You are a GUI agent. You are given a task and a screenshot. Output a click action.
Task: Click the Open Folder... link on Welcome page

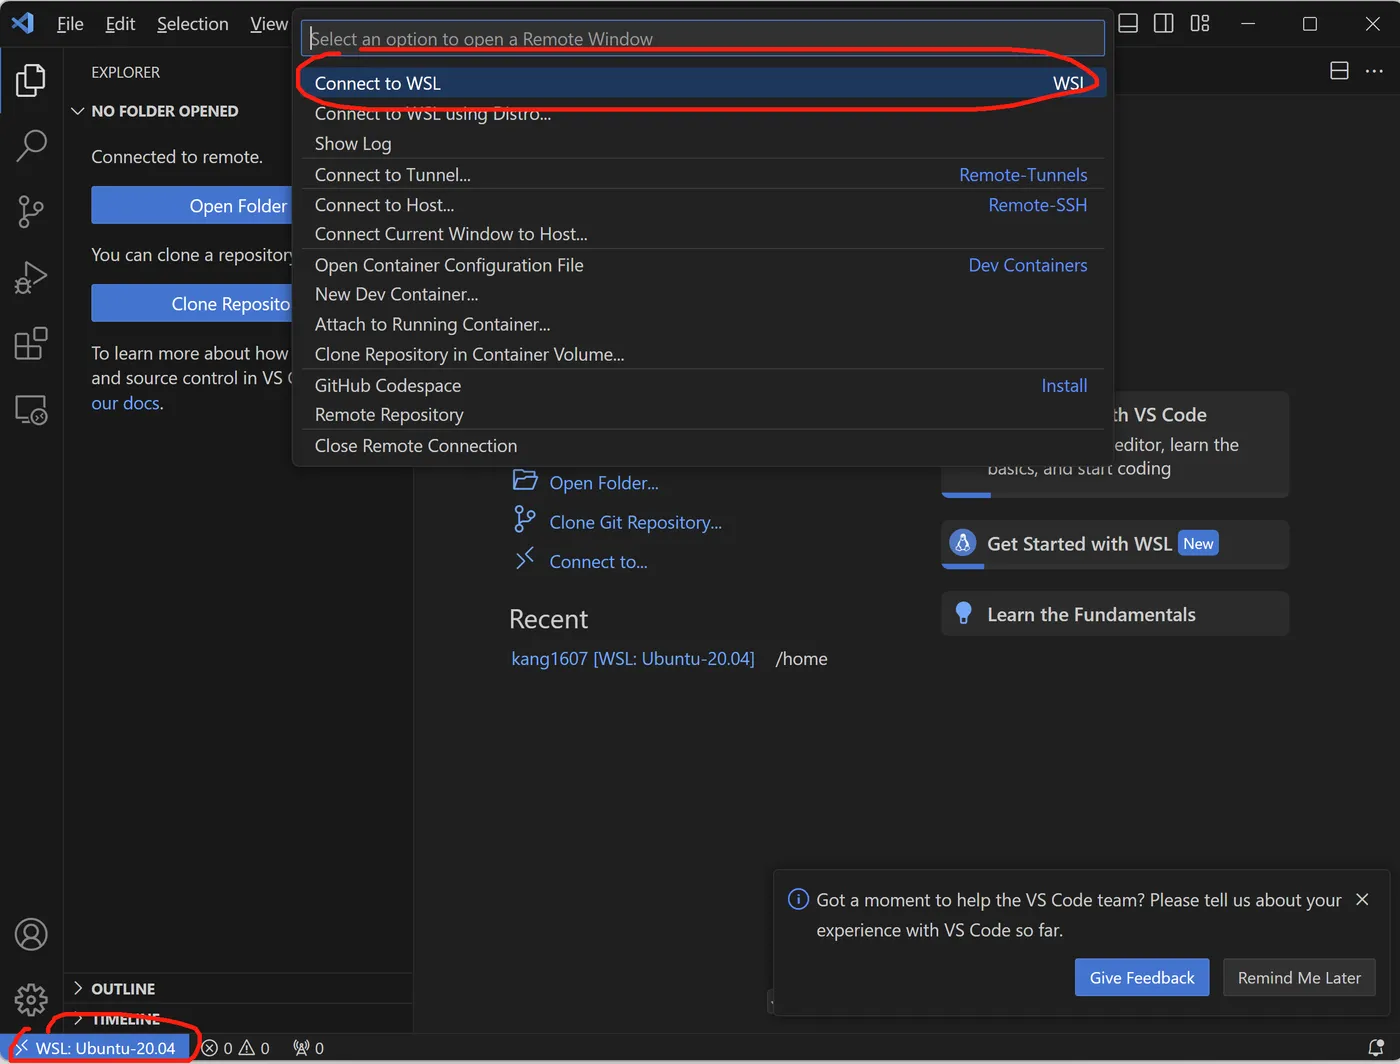(x=604, y=483)
